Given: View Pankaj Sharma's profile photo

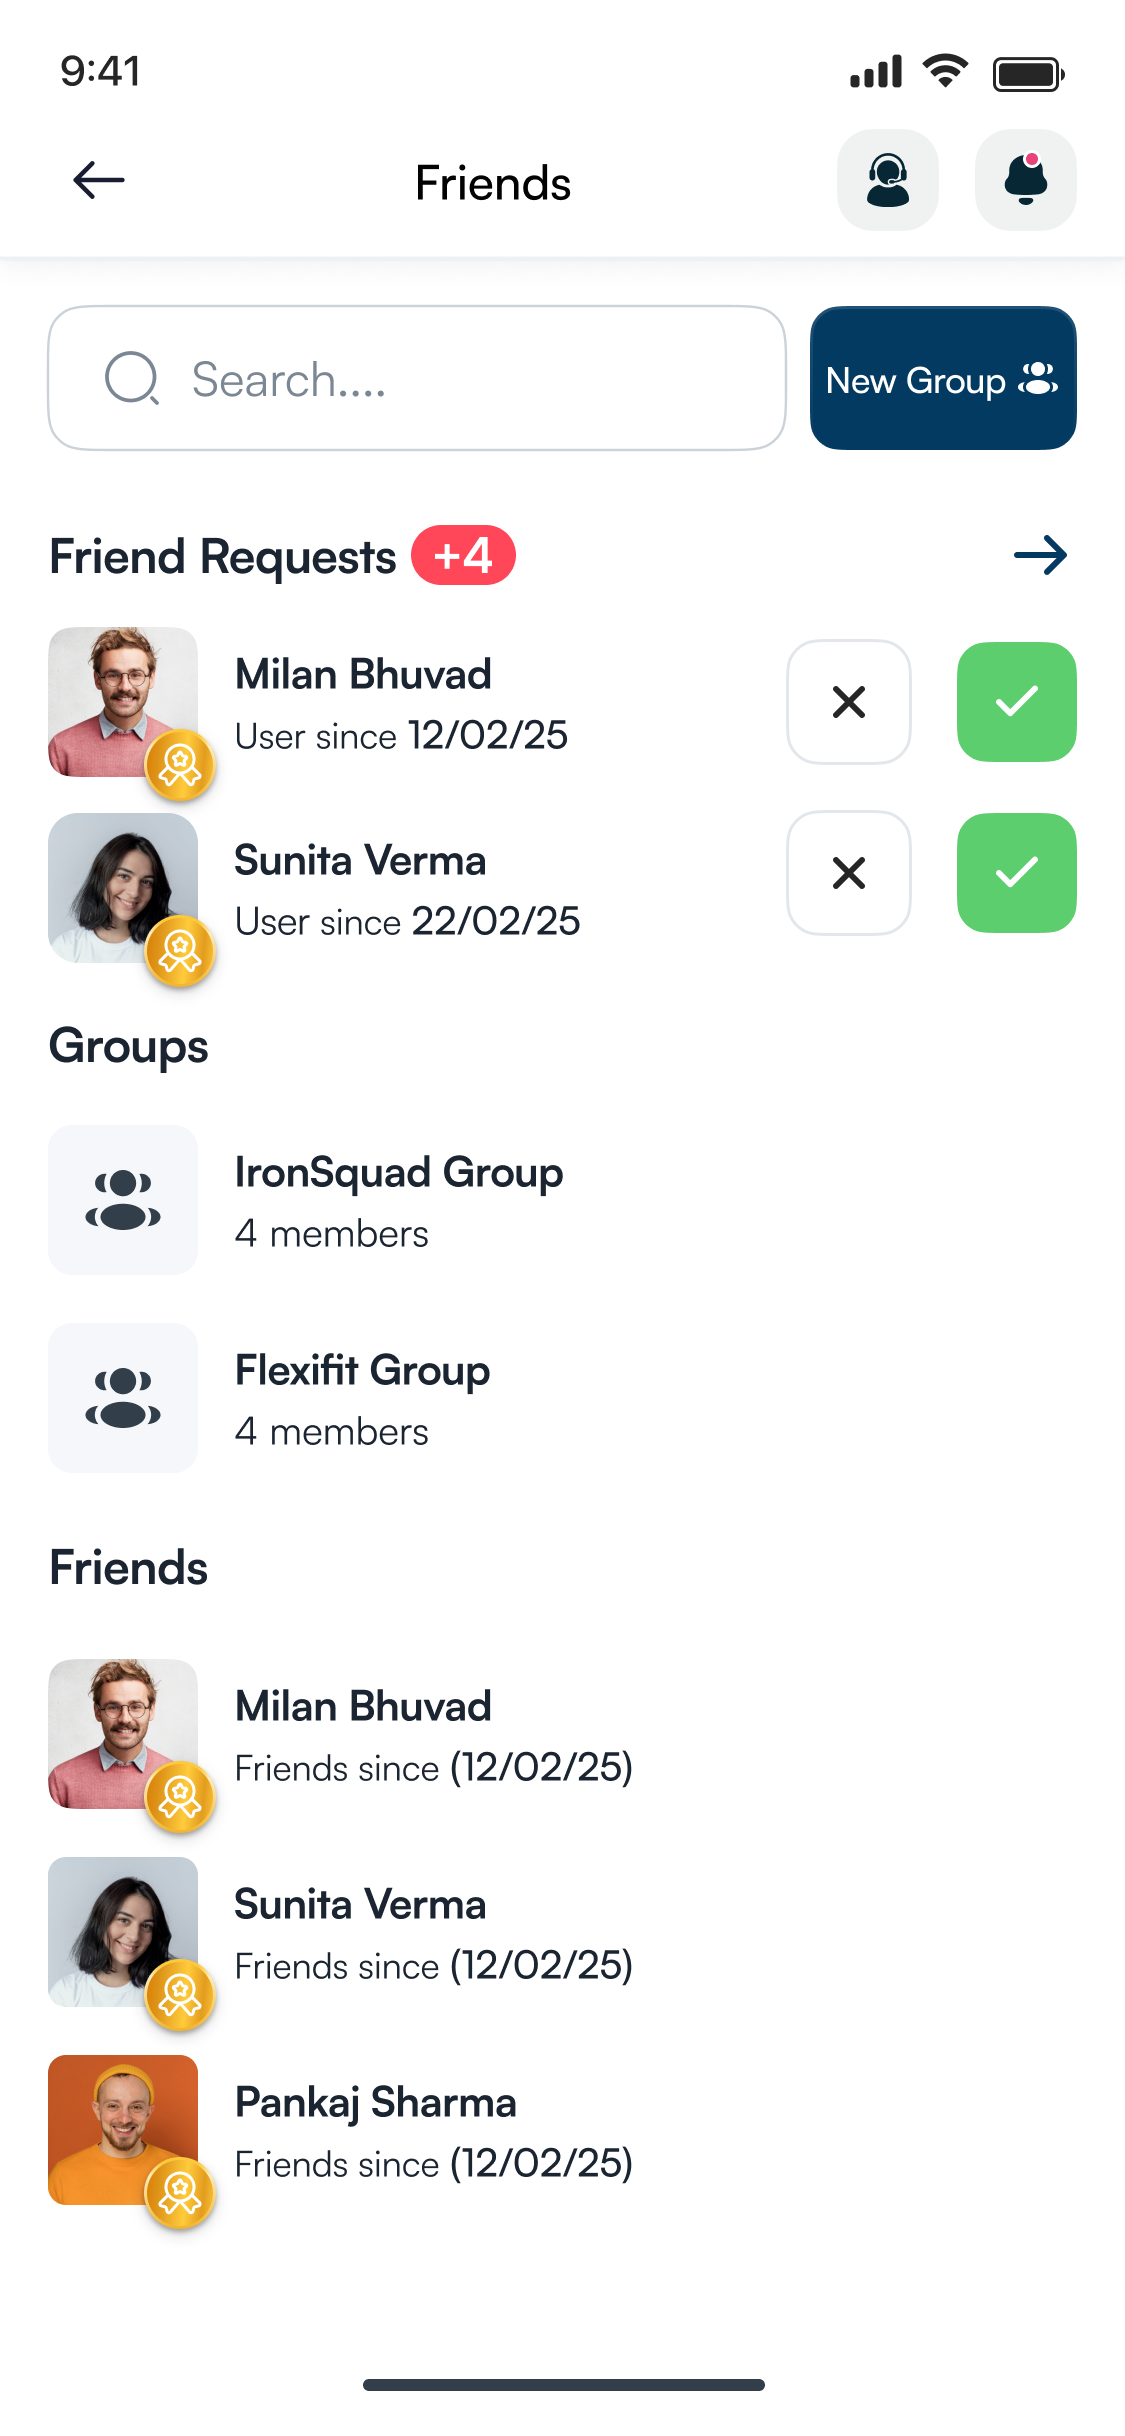Looking at the screenshot, I should [x=123, y=2130].
